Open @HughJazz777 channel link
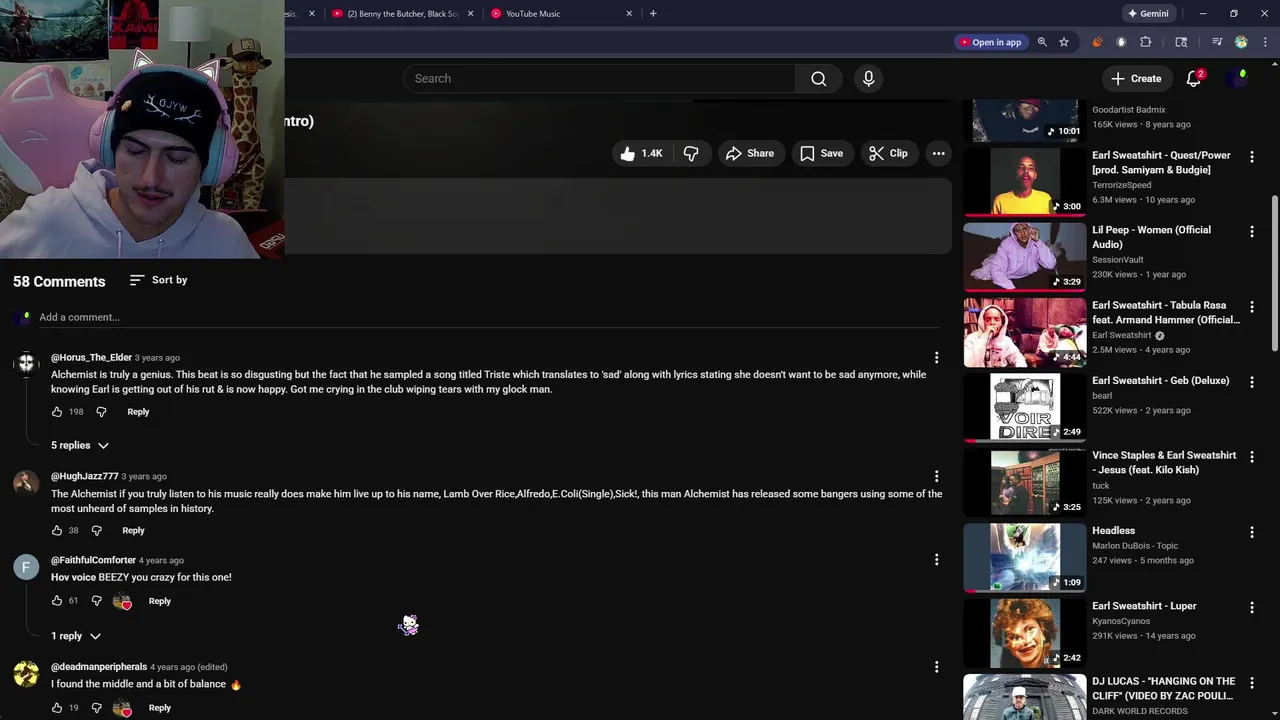 pyautogui.click(x=84, y=477)
